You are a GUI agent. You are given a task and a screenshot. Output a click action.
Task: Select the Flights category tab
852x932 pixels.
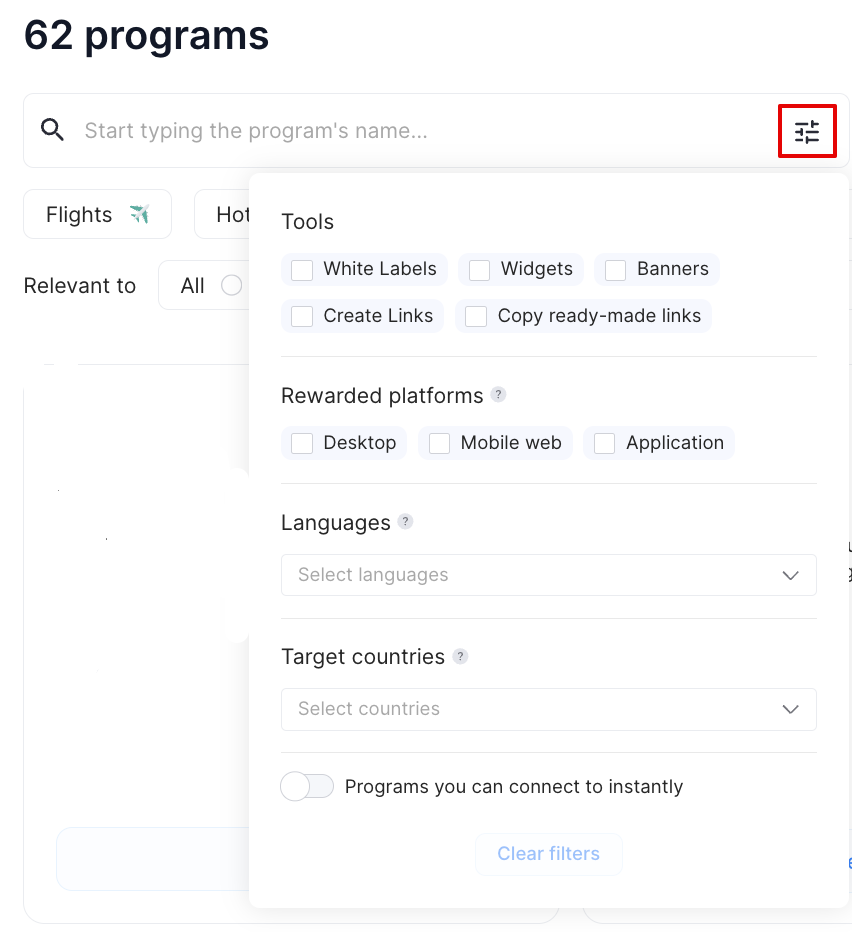point(97,215)
